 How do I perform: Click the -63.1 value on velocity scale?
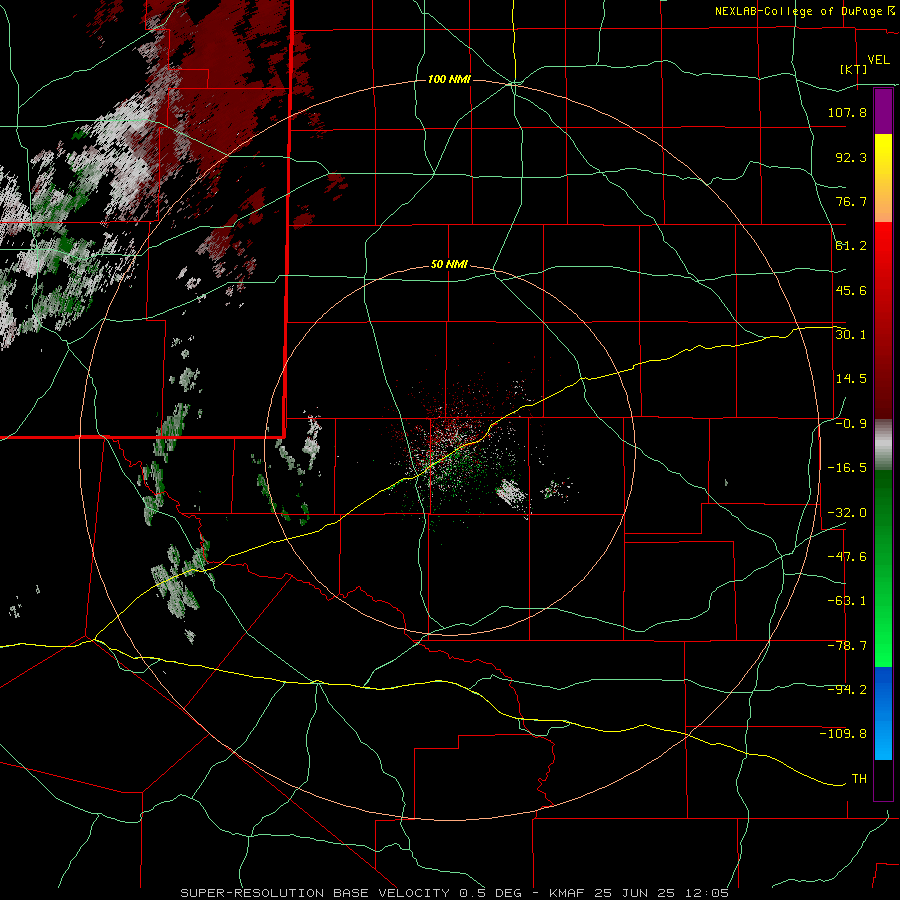click(x=847, y=601)
